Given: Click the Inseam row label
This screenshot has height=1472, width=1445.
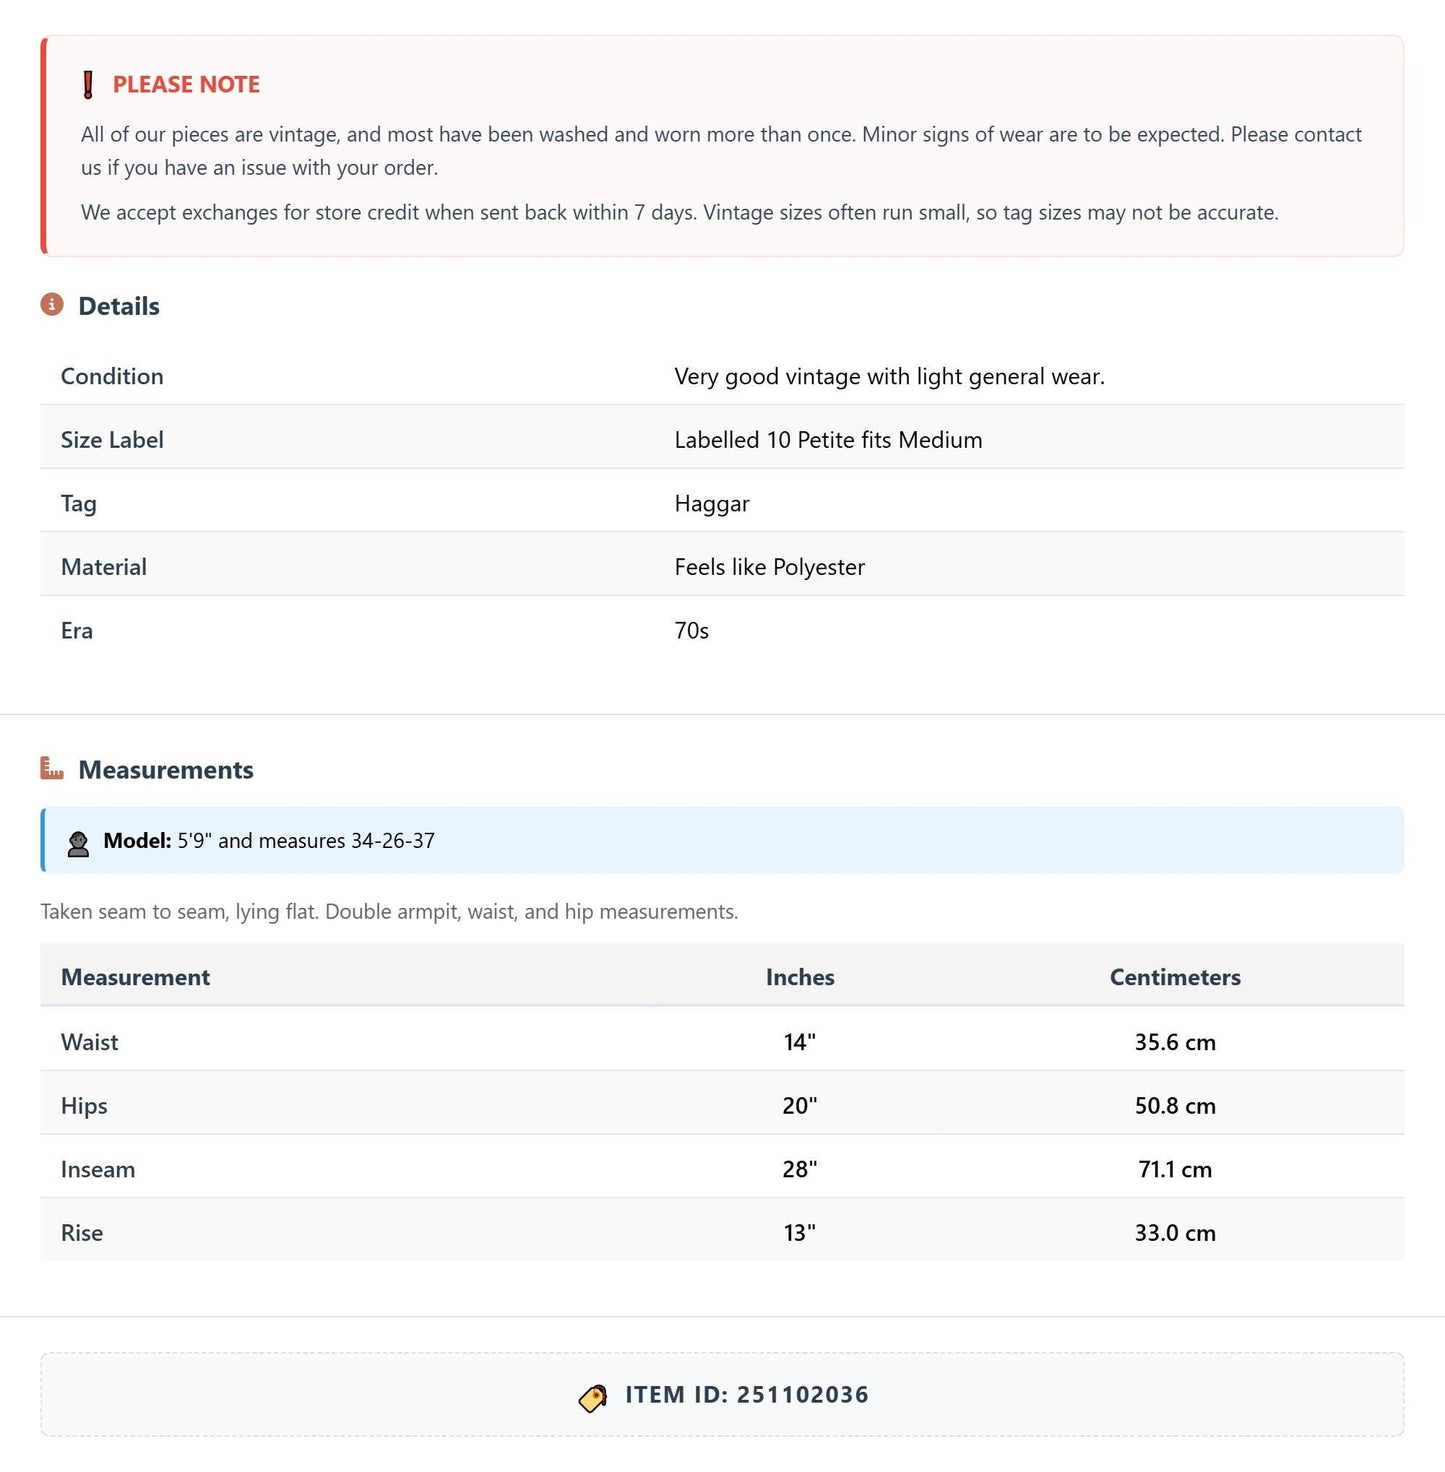Looking at the screenshot, I should coord(98,1169).
